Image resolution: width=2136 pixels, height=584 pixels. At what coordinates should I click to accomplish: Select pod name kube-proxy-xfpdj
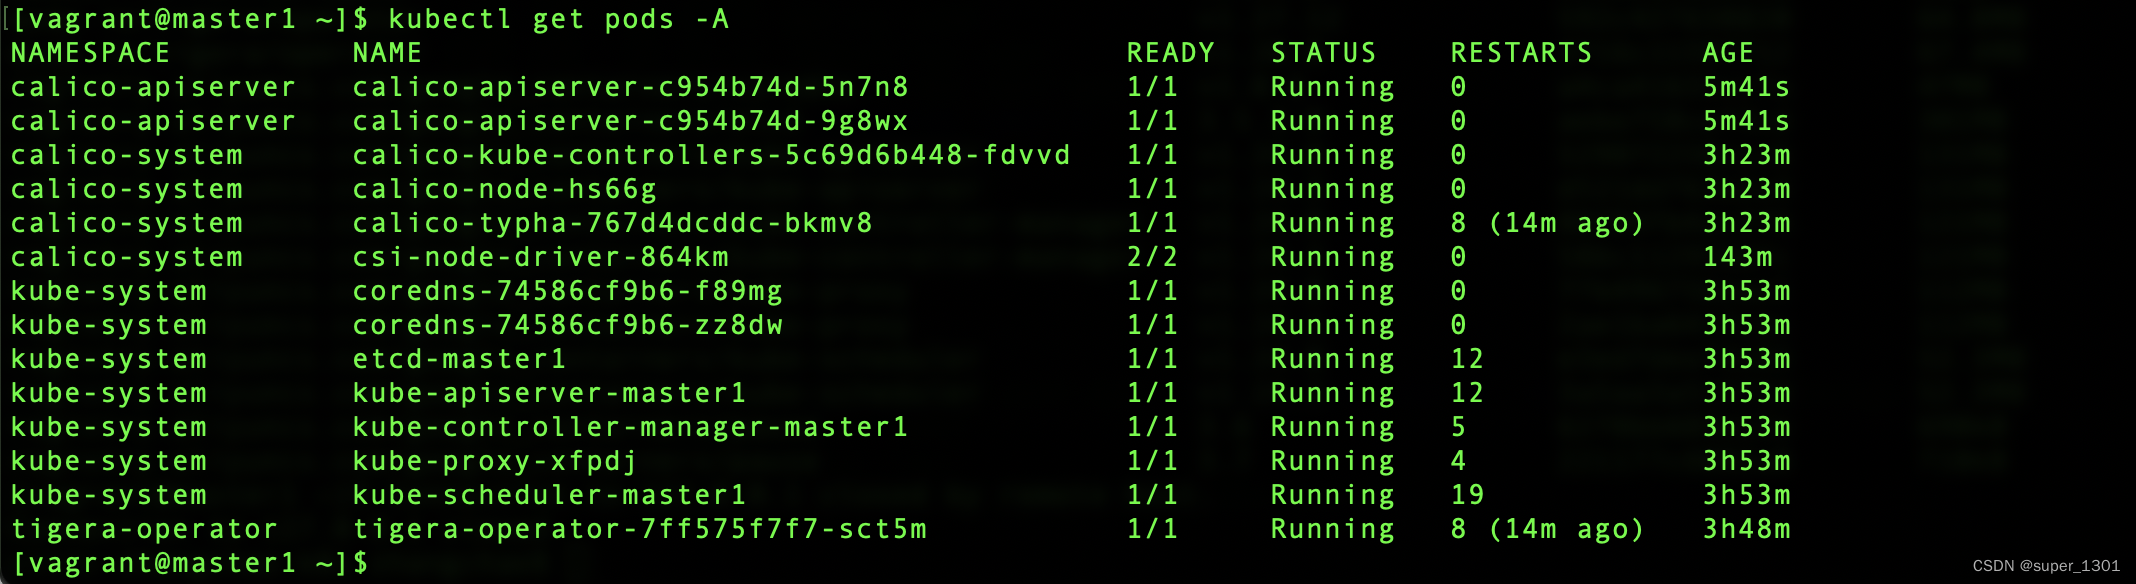point(496,461)
